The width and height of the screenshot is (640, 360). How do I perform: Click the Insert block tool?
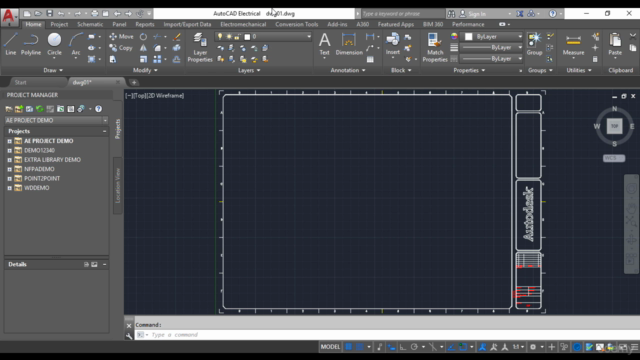pos(393,44)
